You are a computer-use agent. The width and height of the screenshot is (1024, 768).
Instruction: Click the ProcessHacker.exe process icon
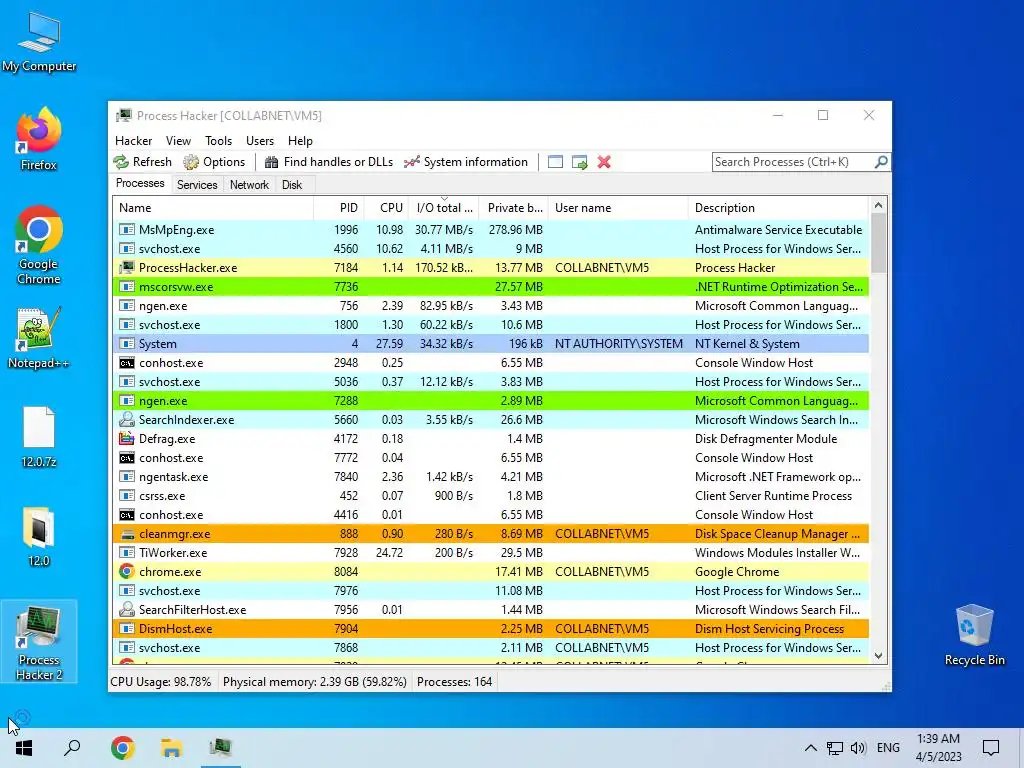pos(127,268)
